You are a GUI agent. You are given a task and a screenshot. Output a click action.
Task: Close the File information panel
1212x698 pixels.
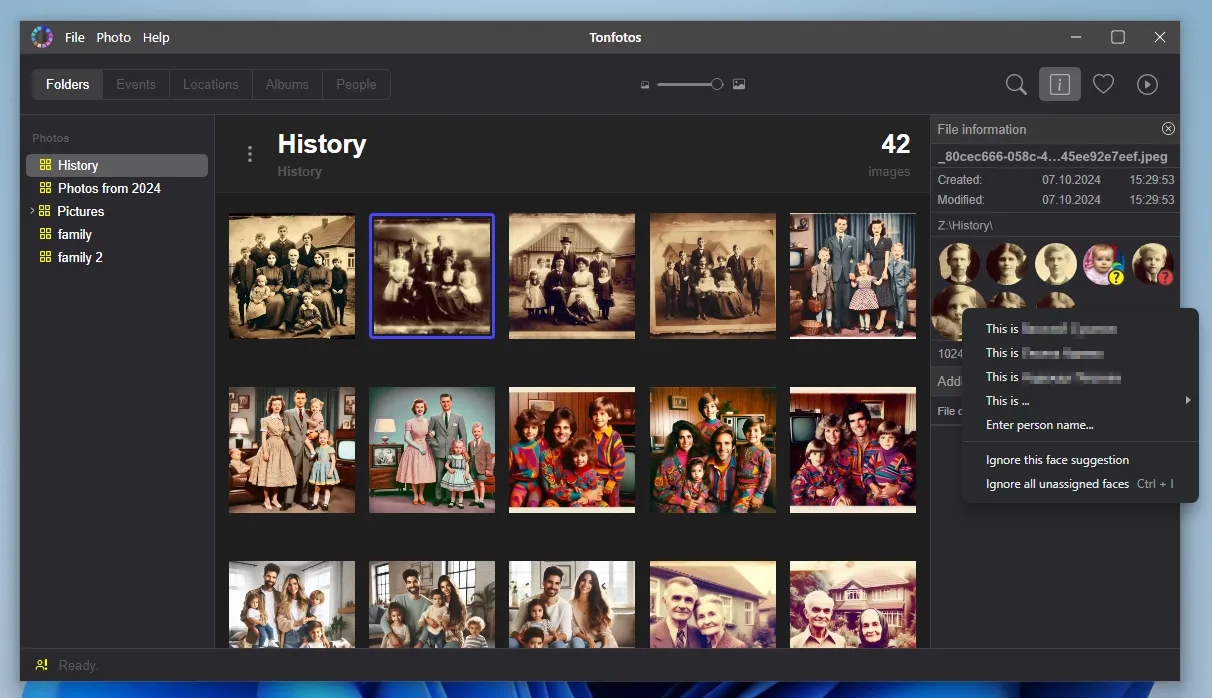click(x=1168, y=129)
